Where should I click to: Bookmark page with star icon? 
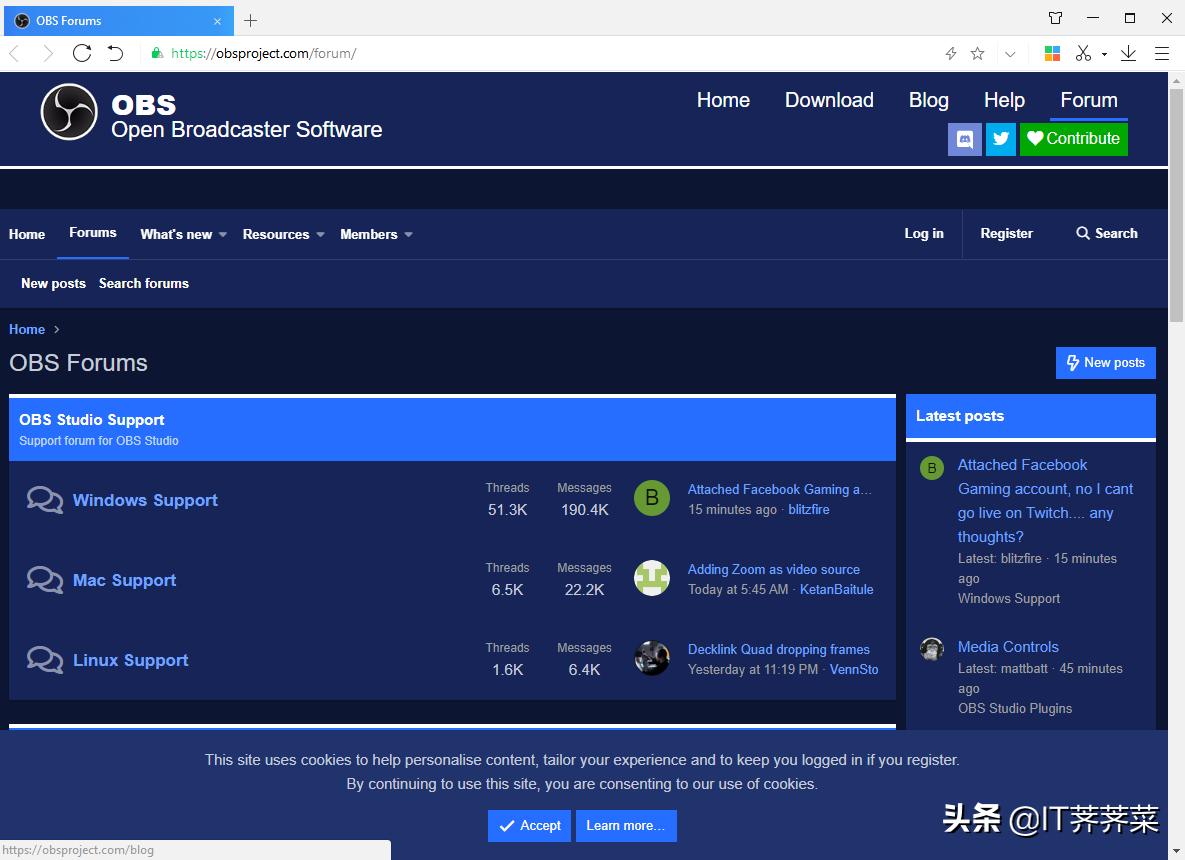point(977,53)
